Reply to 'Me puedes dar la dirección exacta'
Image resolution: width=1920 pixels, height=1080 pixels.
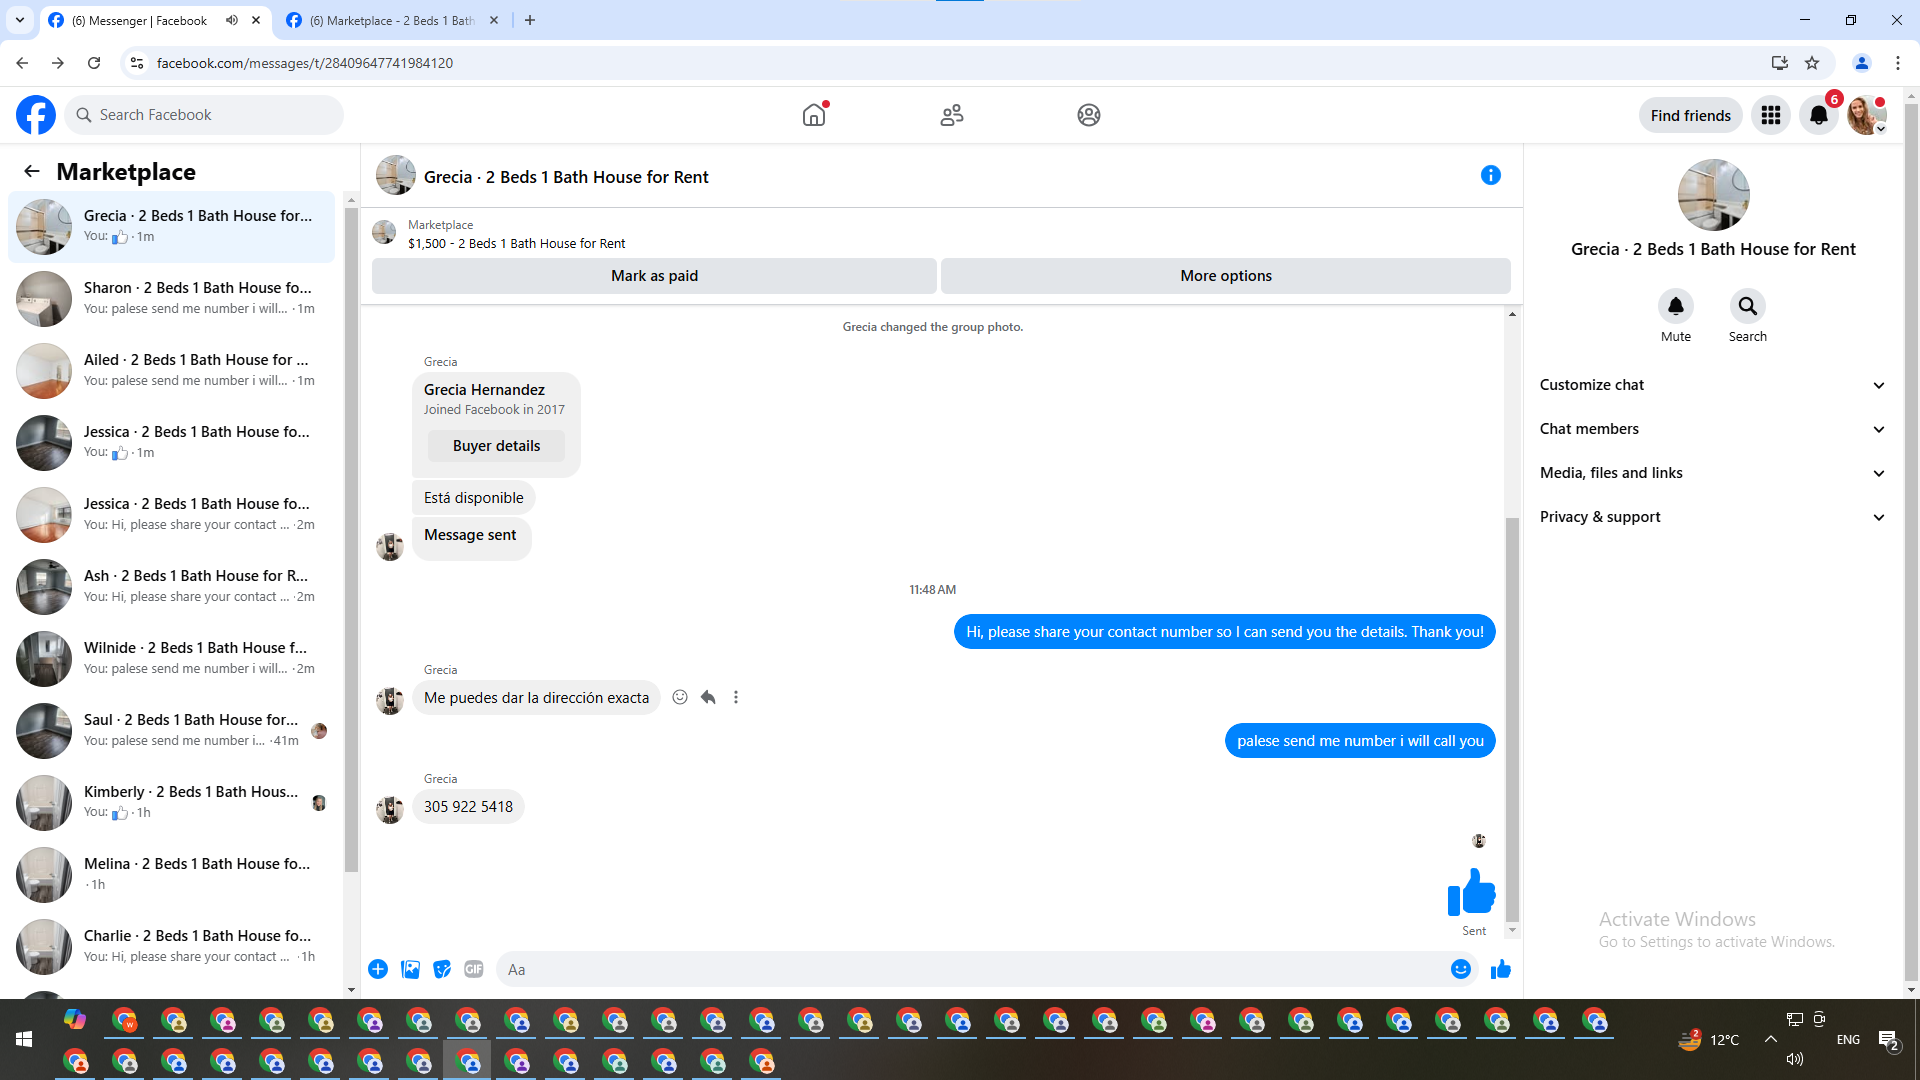(708, 697)
